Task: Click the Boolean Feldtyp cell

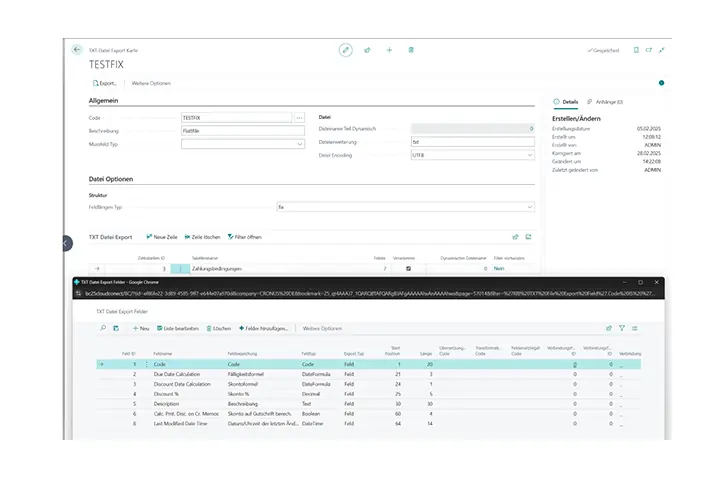Action: (x=311, y=414)
